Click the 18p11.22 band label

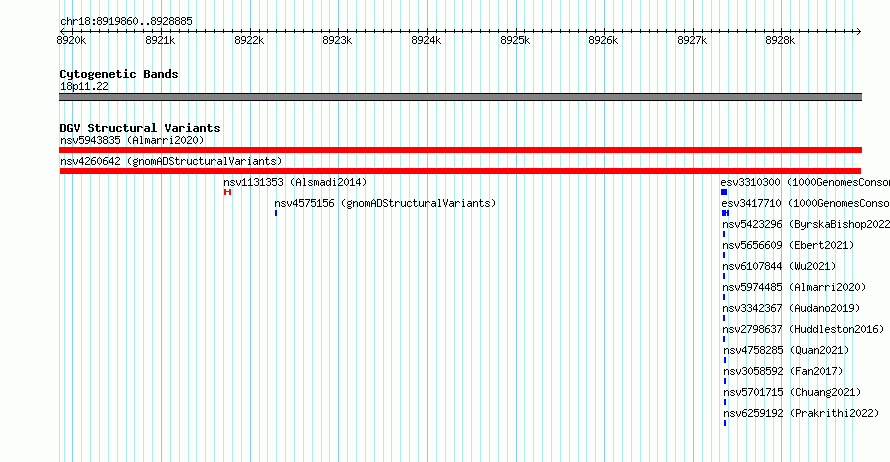click(84, 86)
